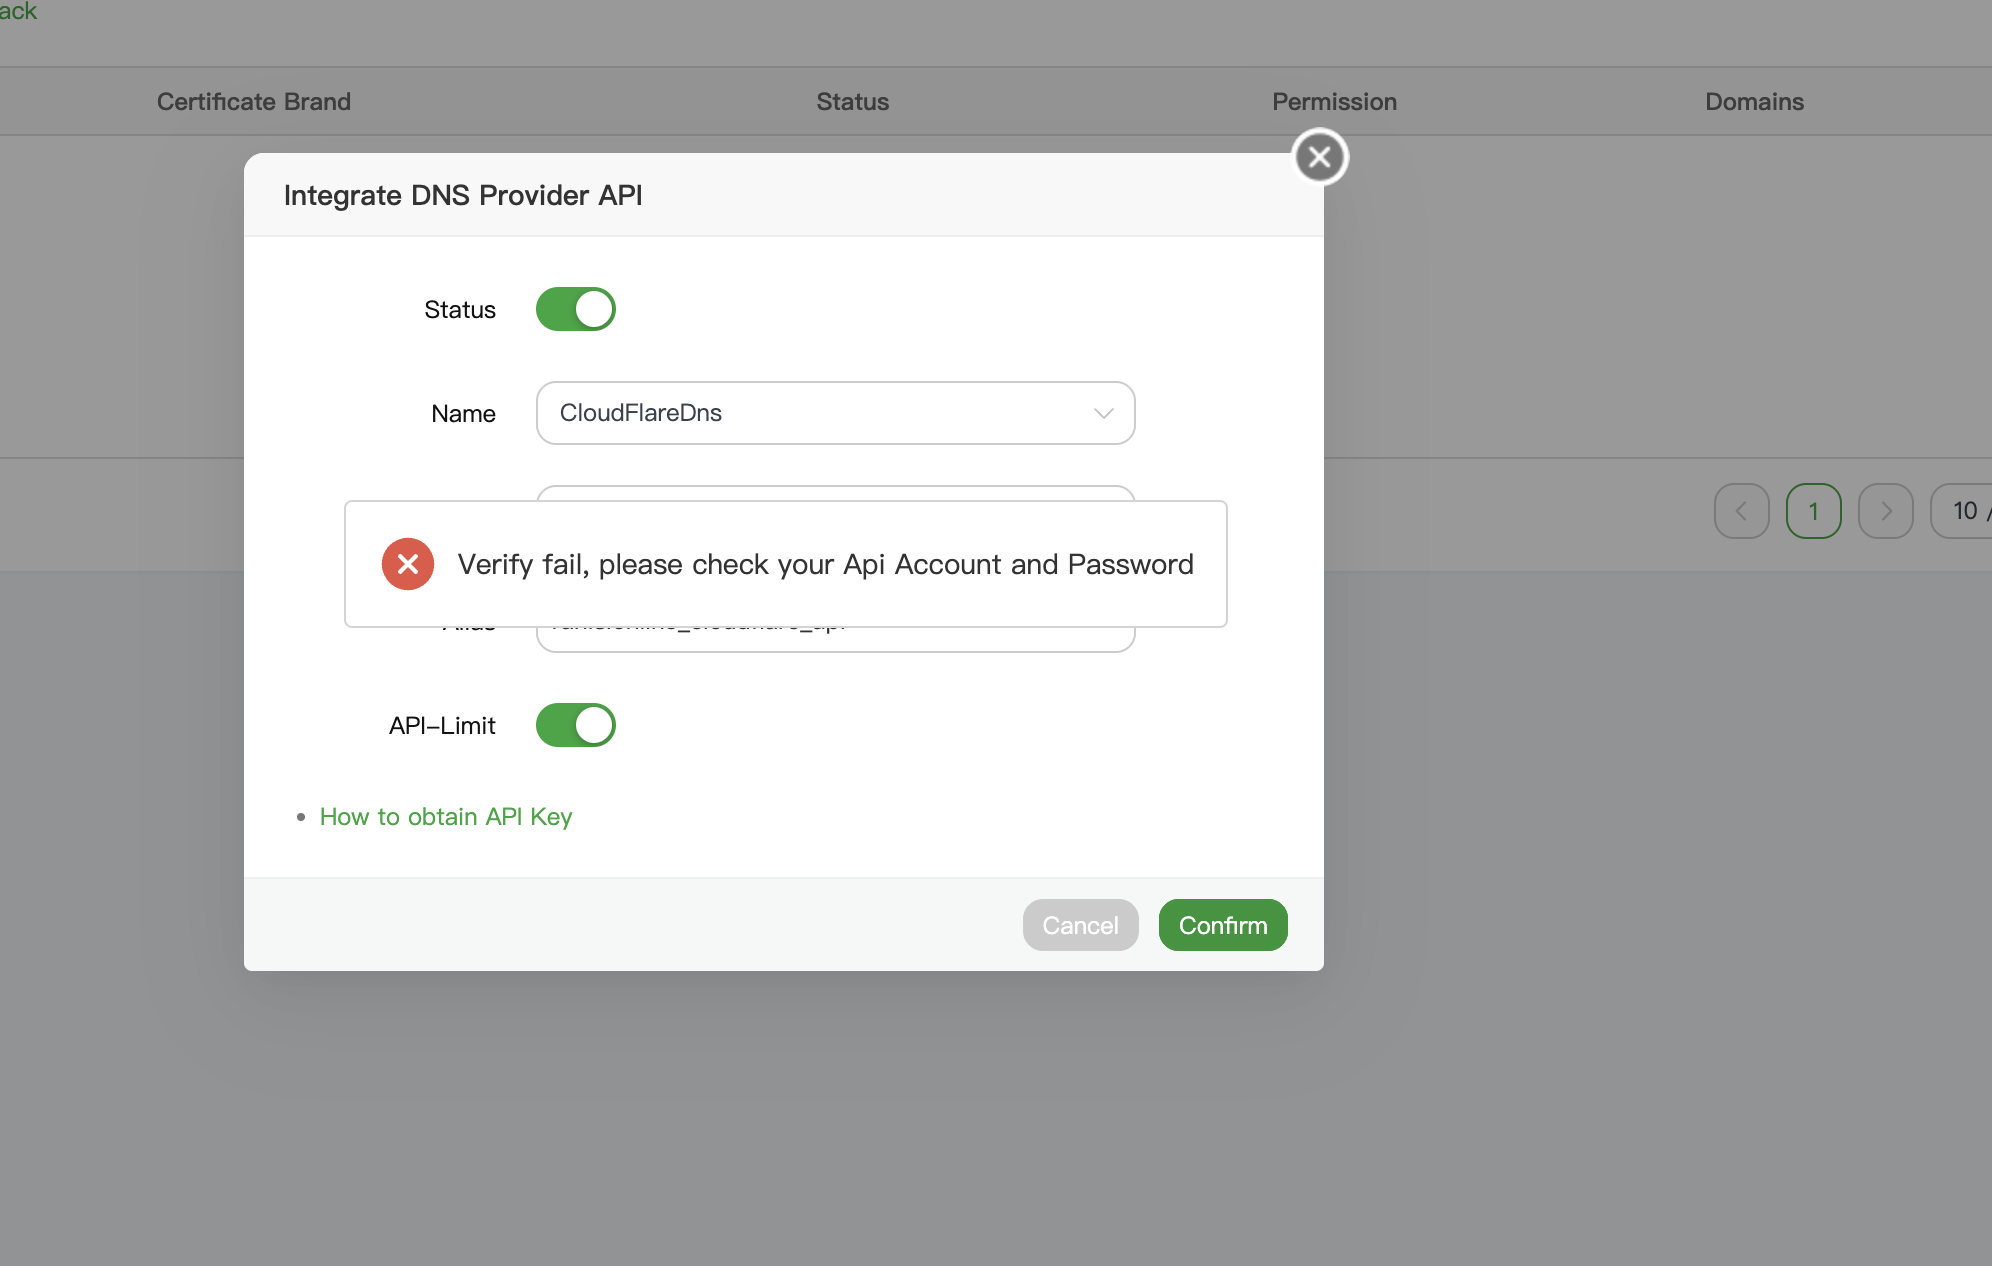Image resolution: width=1992 pixels, height=1266 pixels.
Task: Click the Back link at the top left
Action: click(x=18, y=11)
